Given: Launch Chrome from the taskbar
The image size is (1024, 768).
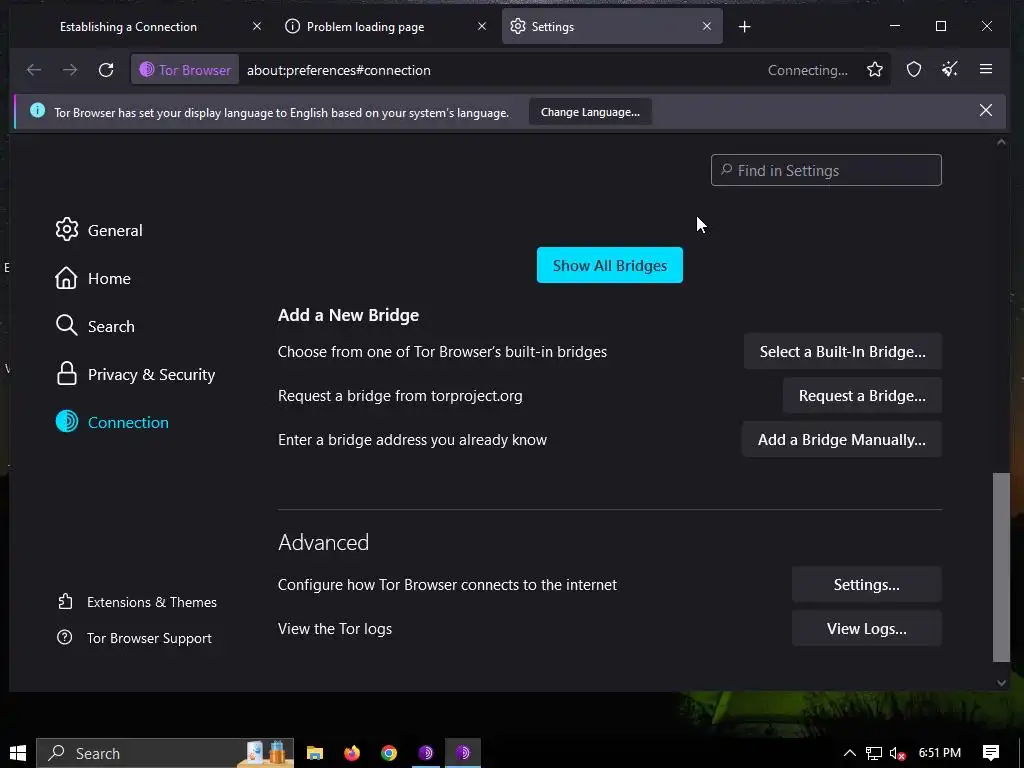Looking at the screenshot, I should click(x=389, y=753).
